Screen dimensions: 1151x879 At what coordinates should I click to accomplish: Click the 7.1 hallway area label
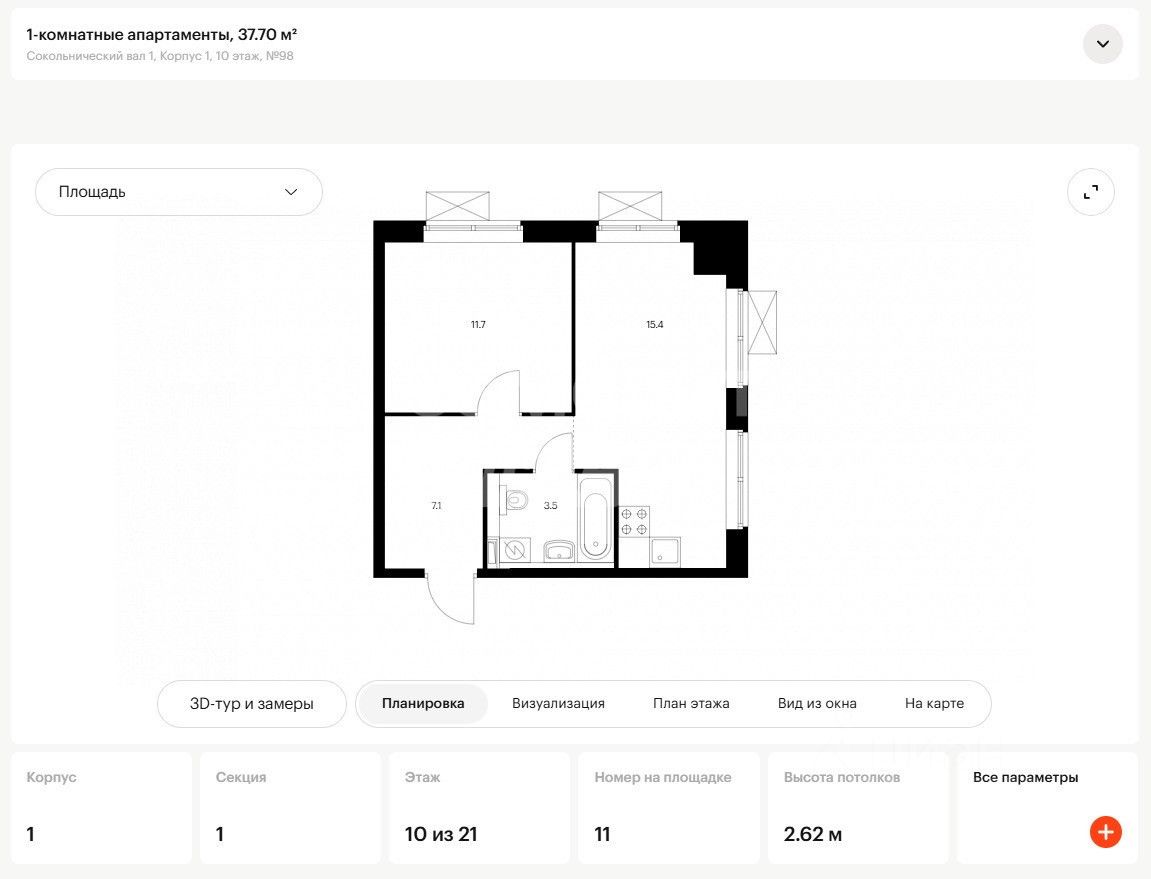click(436, 505)
